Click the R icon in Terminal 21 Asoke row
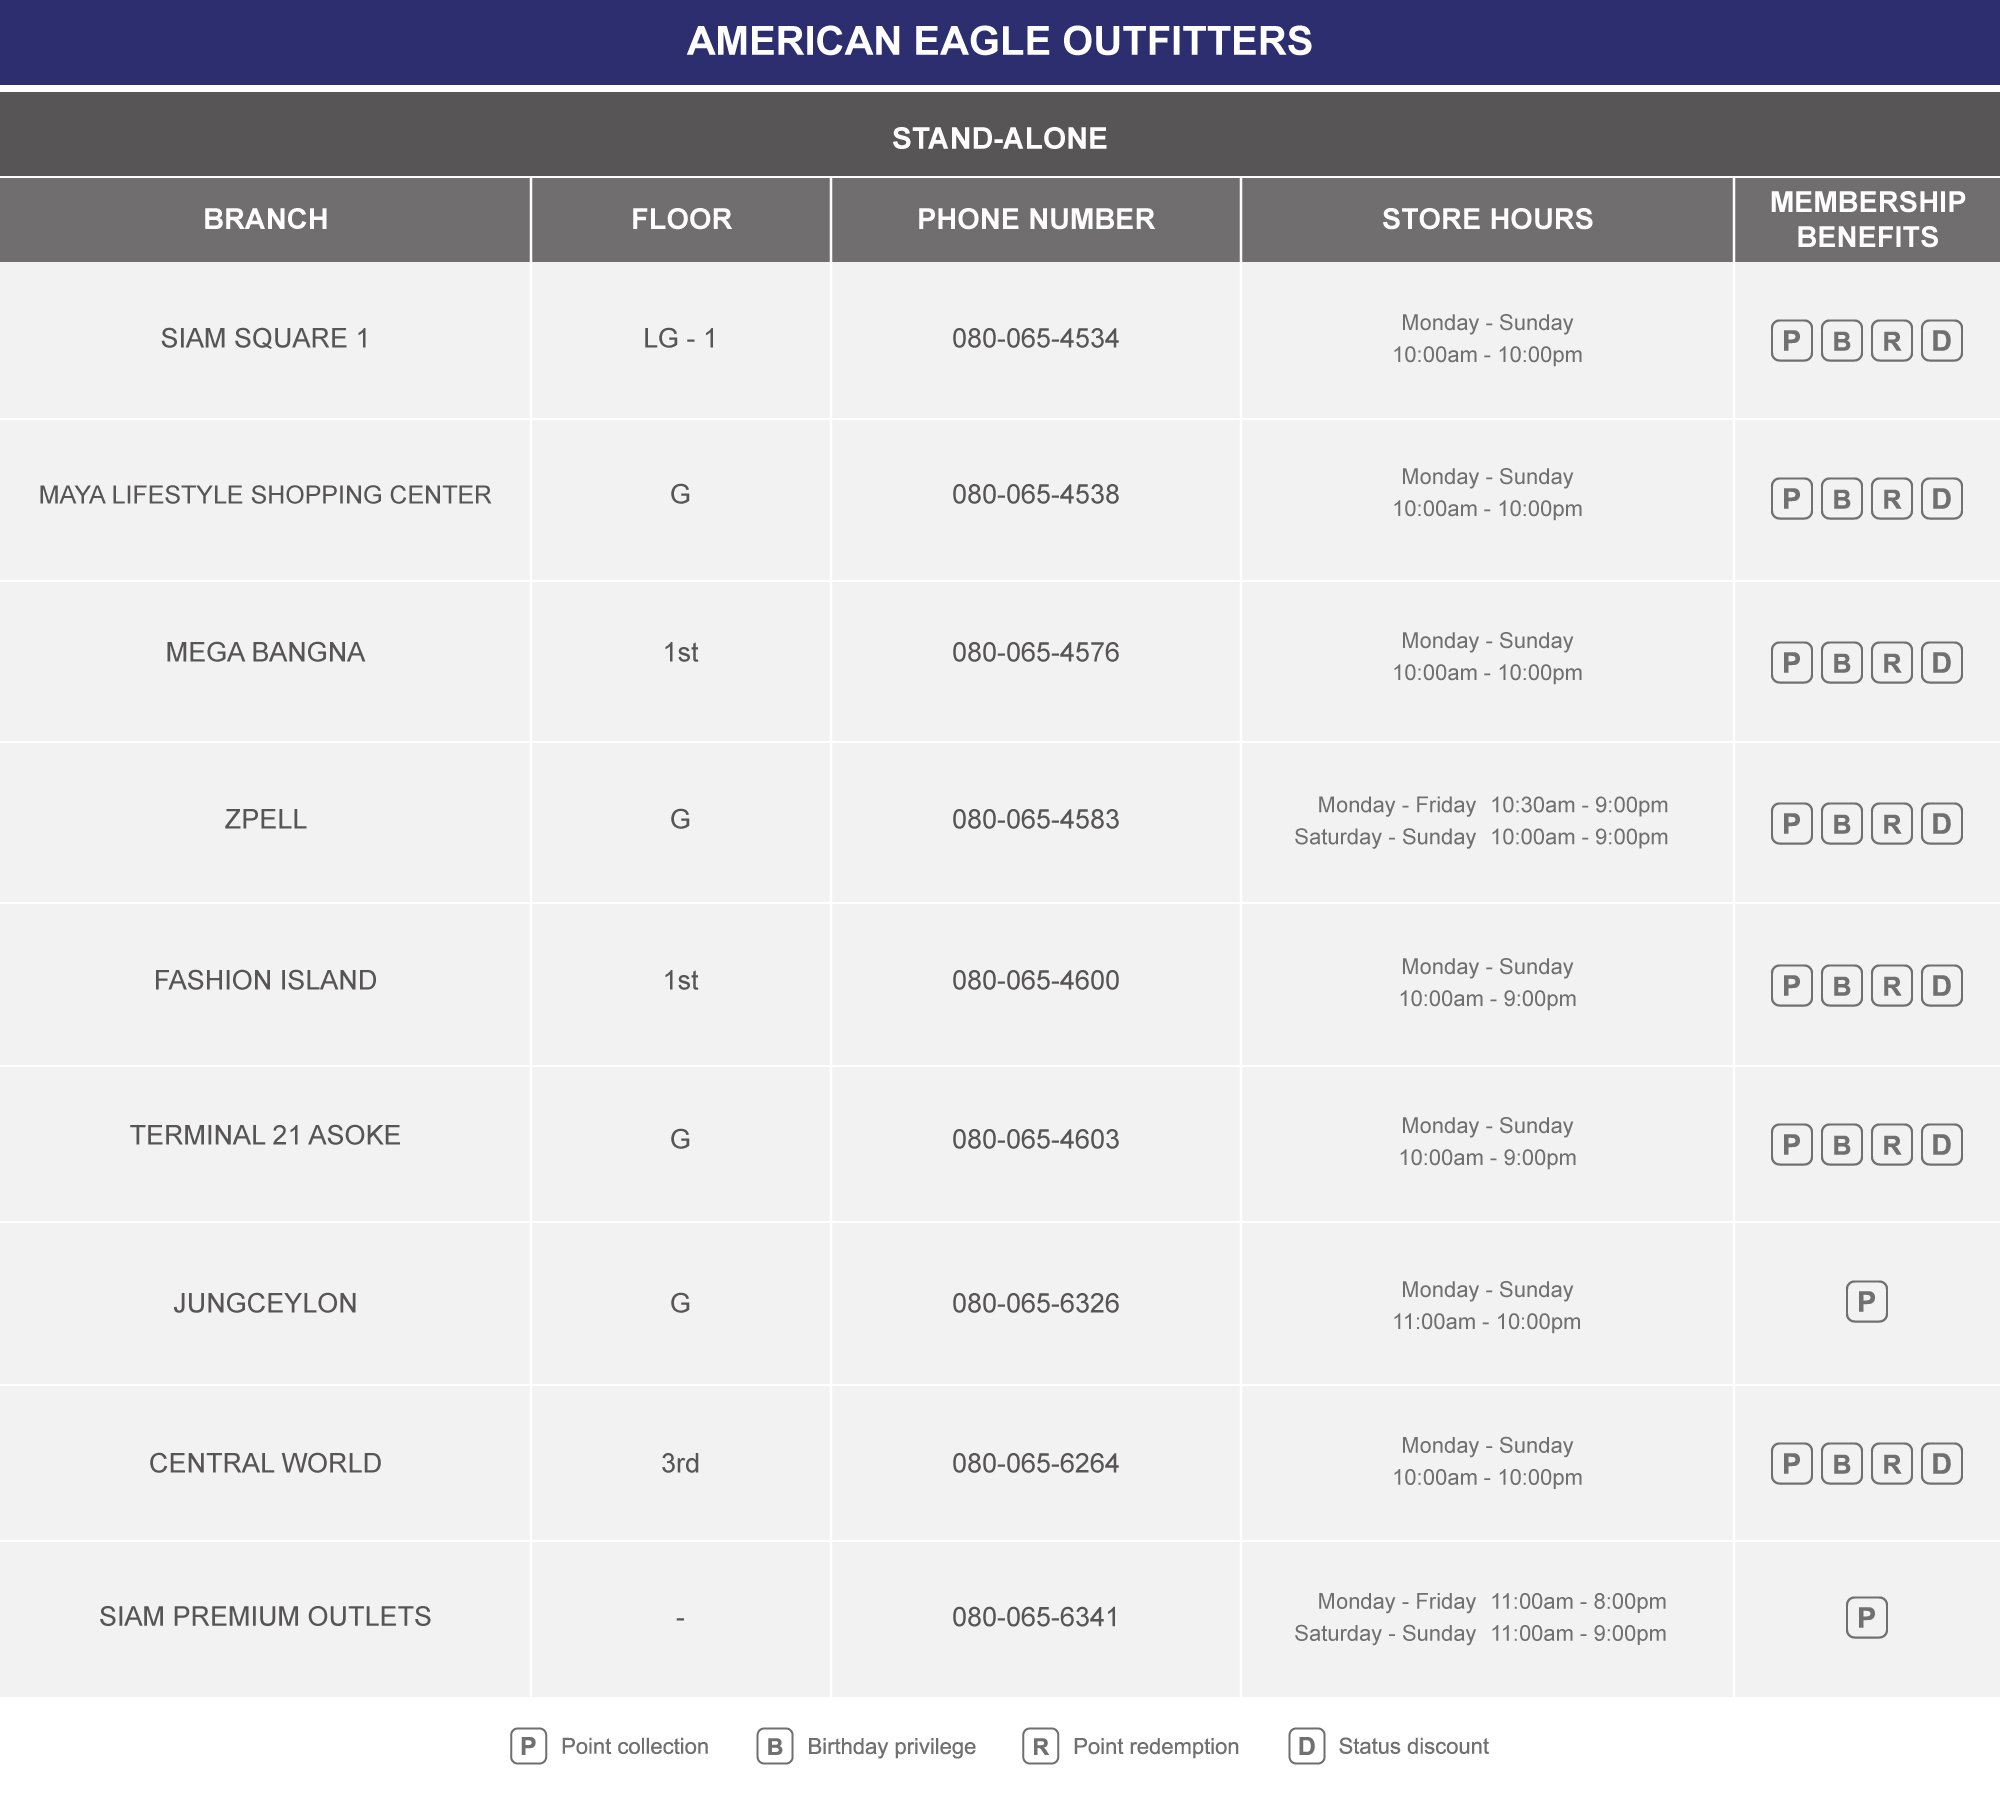Viewport: 2000px width, 1795px height. click(x=1891, y=1144)
